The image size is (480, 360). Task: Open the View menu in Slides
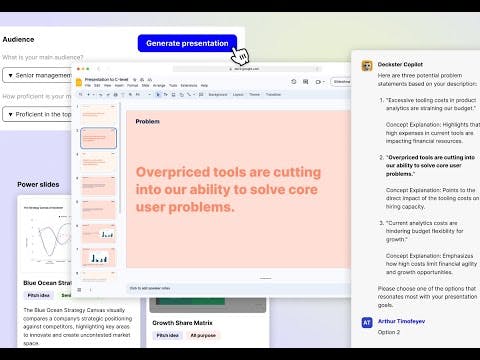click(107, 86)
